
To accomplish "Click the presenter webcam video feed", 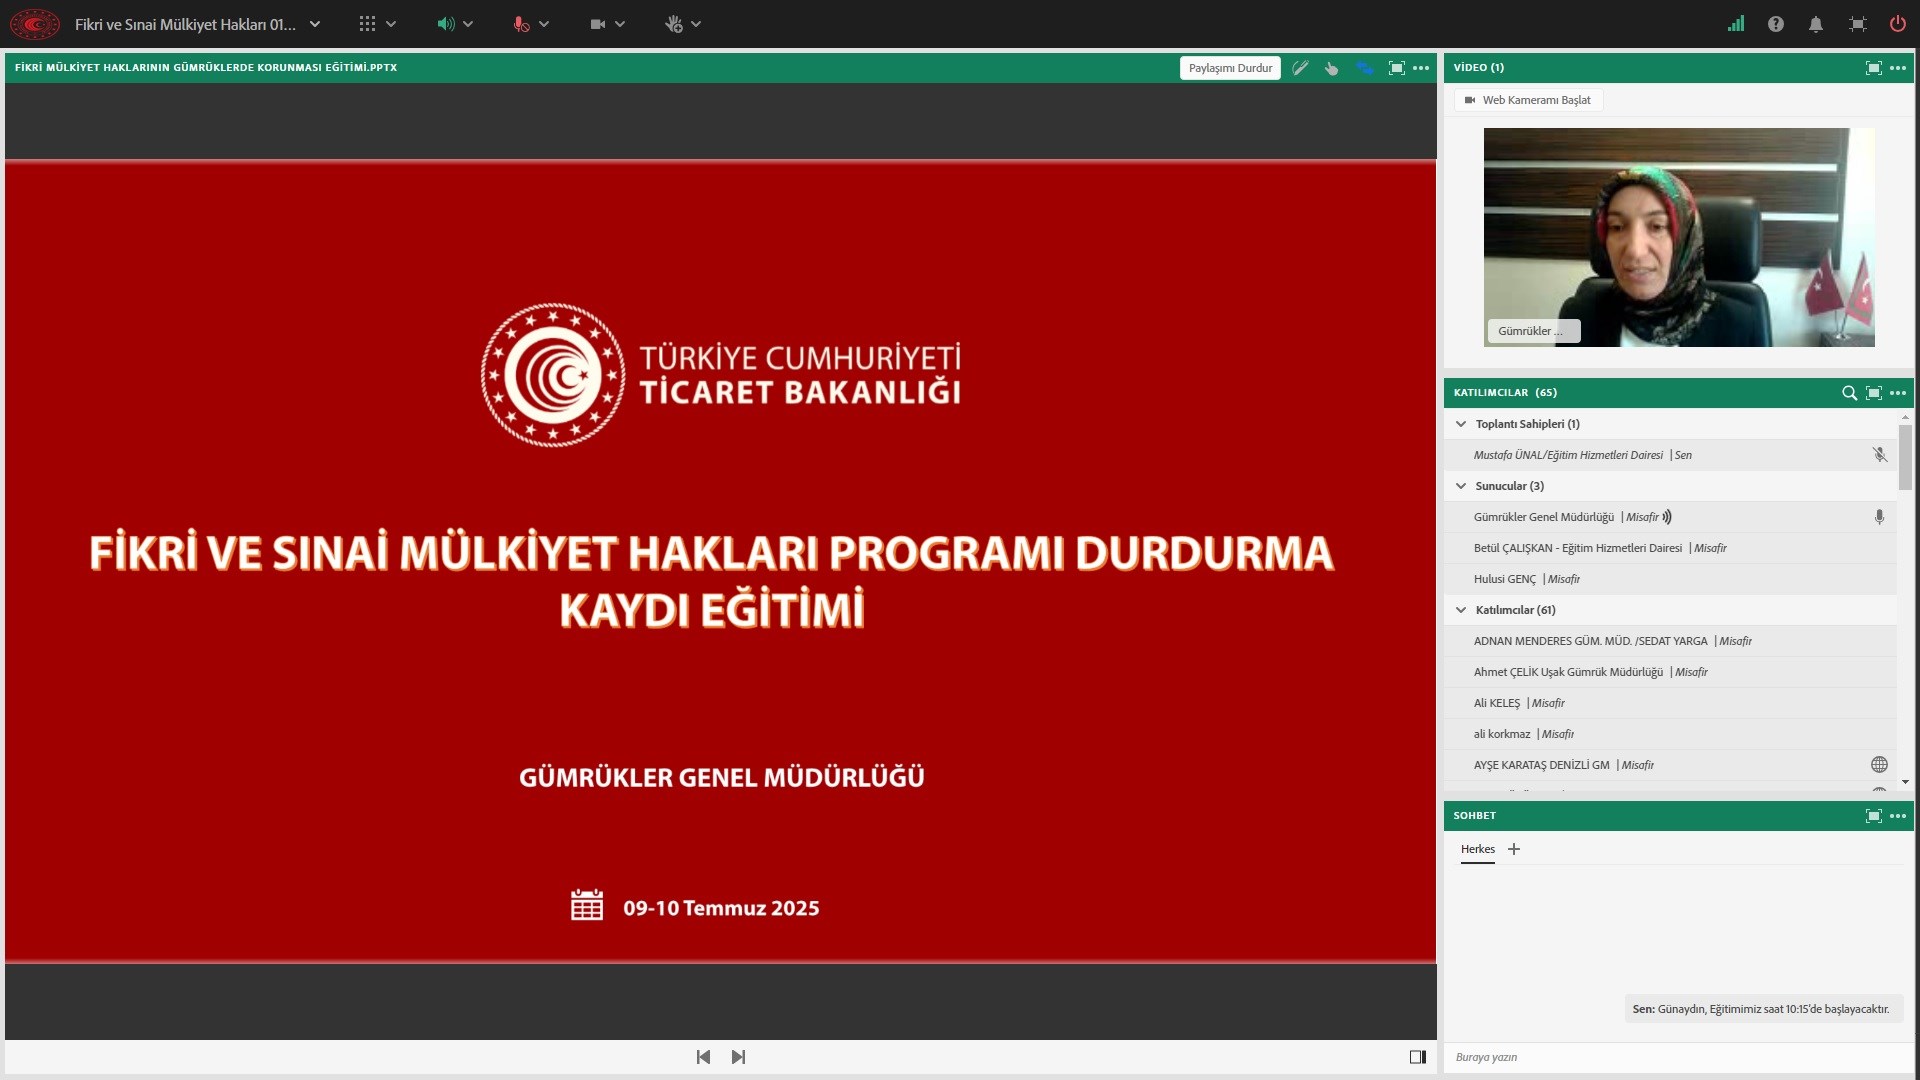I will point(1679,237).
